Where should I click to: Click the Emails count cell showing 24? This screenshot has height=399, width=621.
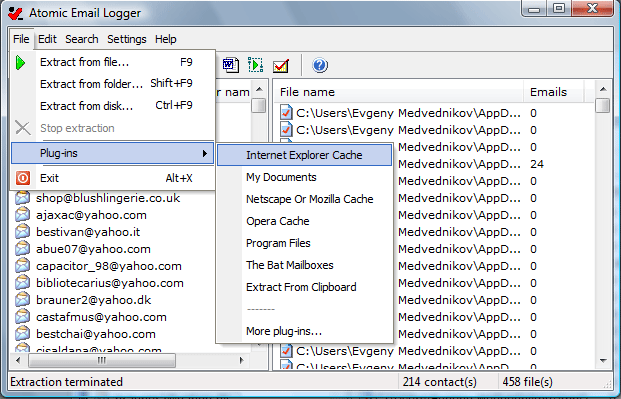pyautogui.click(x=537, y=164)
